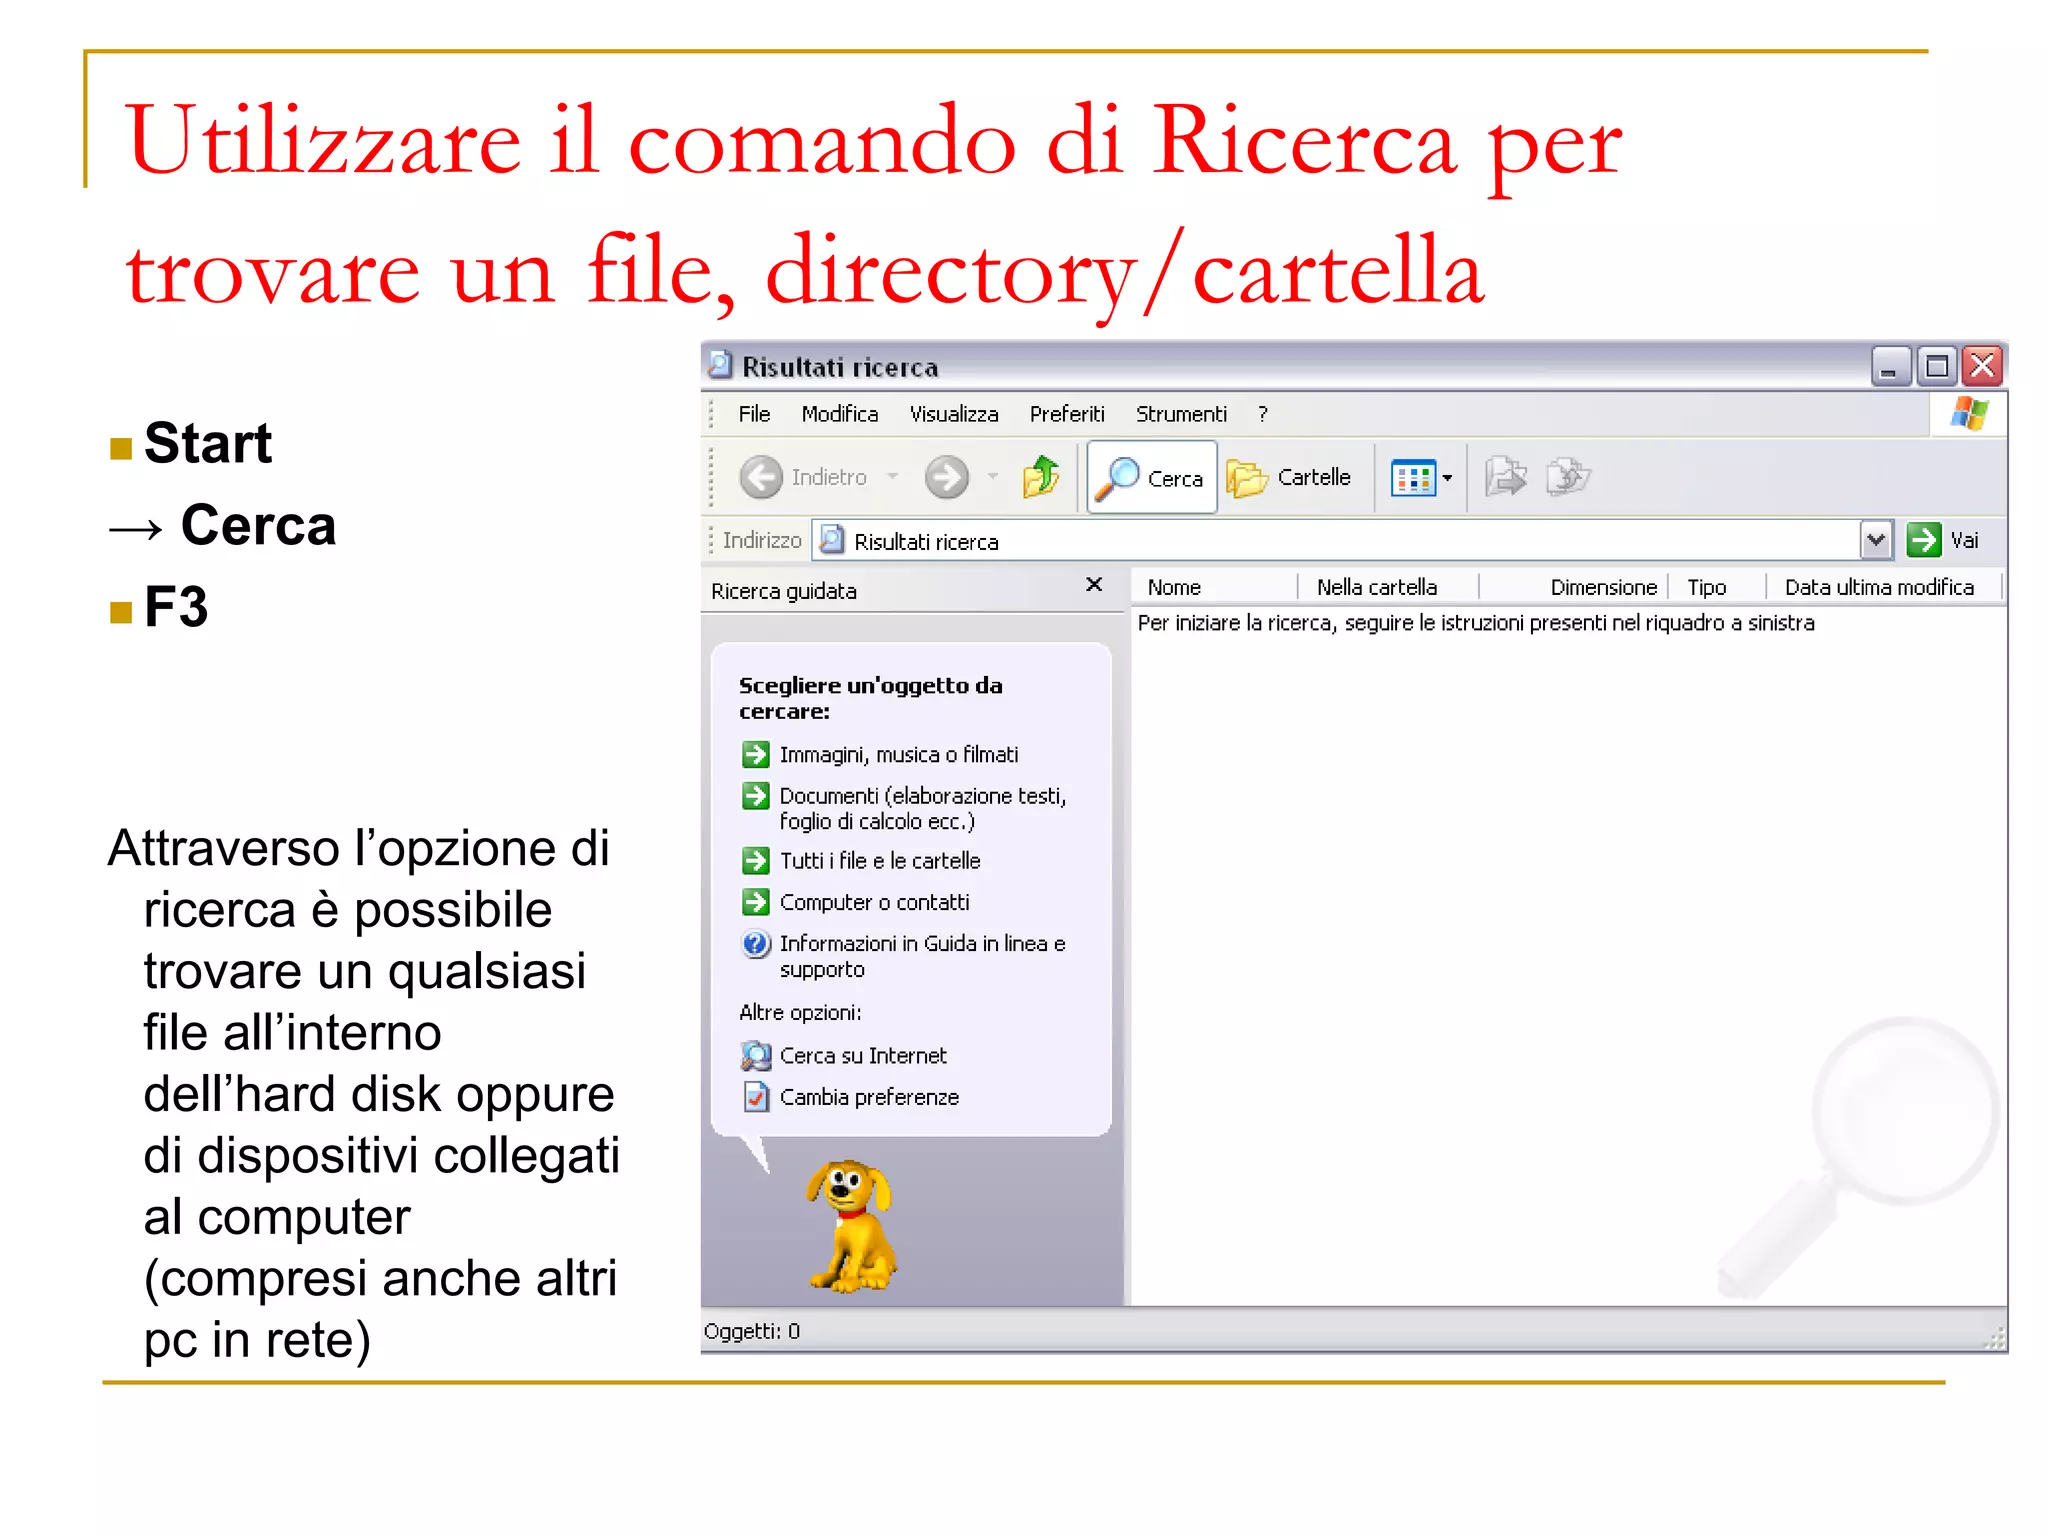Click the search assistant dog character

coord(852,1226)
